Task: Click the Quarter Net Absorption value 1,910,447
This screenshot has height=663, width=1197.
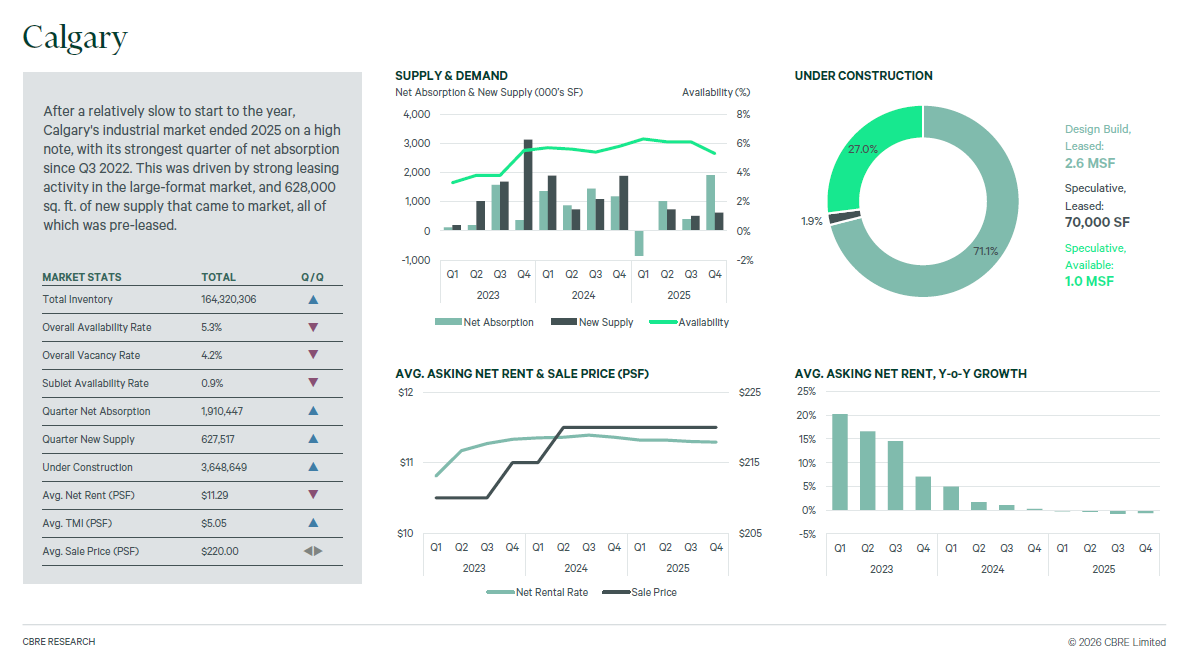Action: pos(222,411)
